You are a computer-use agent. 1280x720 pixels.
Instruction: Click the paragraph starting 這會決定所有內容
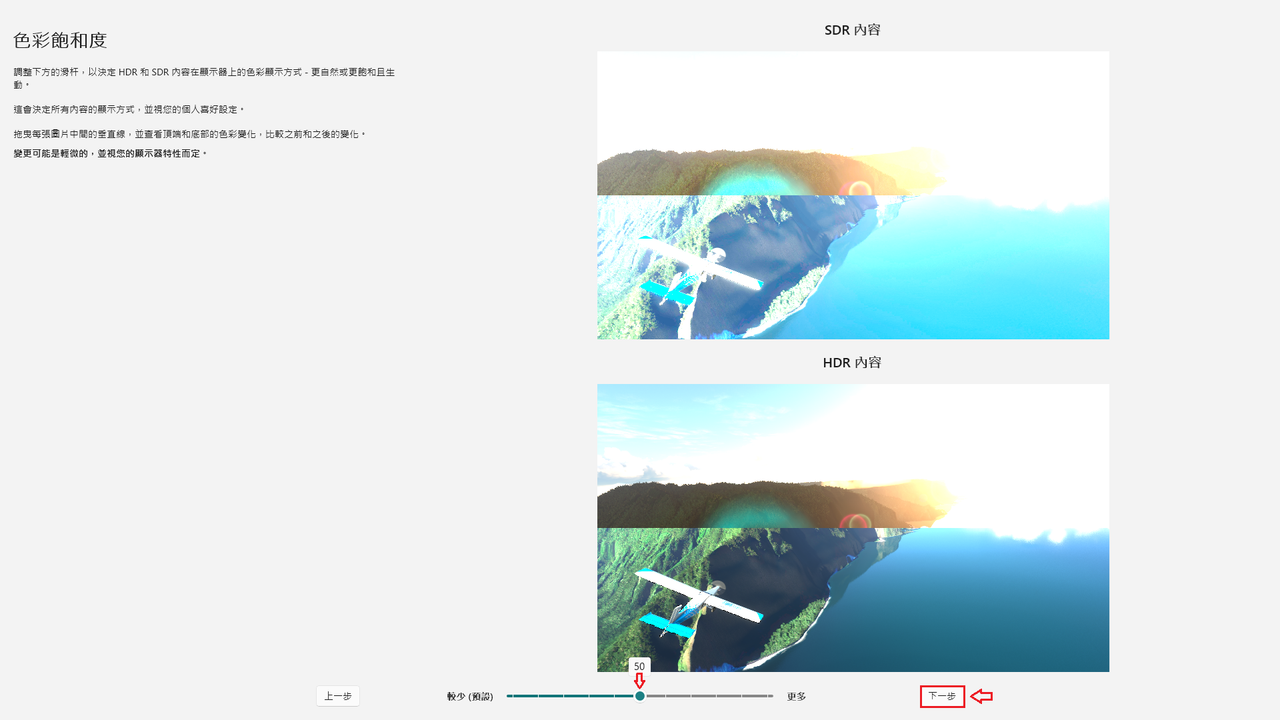point(129,109)
